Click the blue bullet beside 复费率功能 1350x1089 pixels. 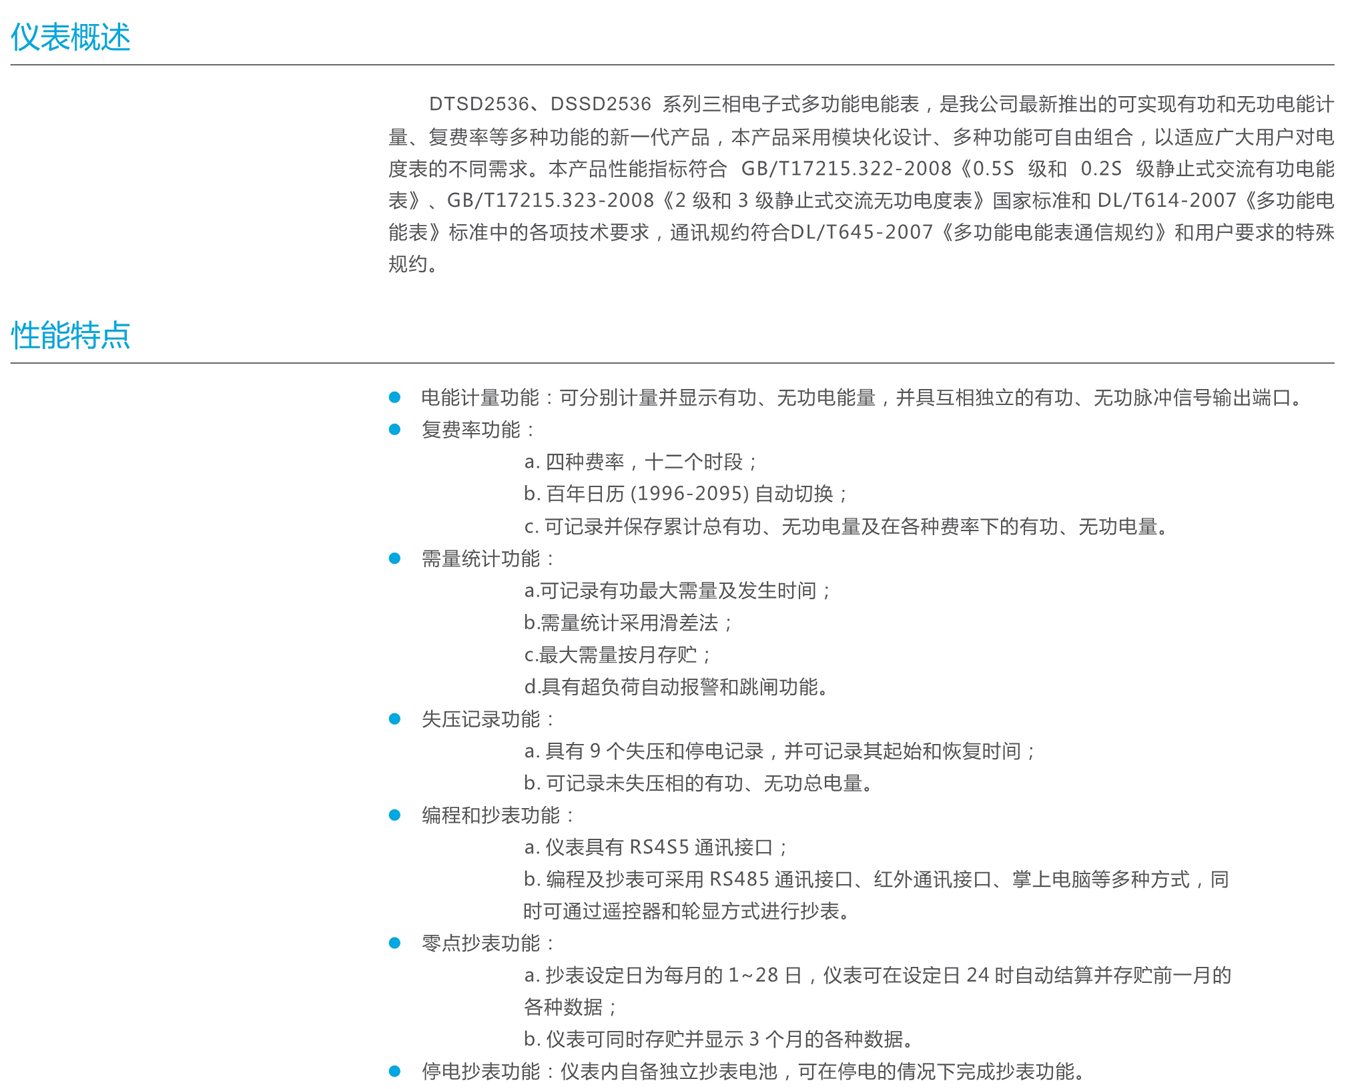pos(394,430)
